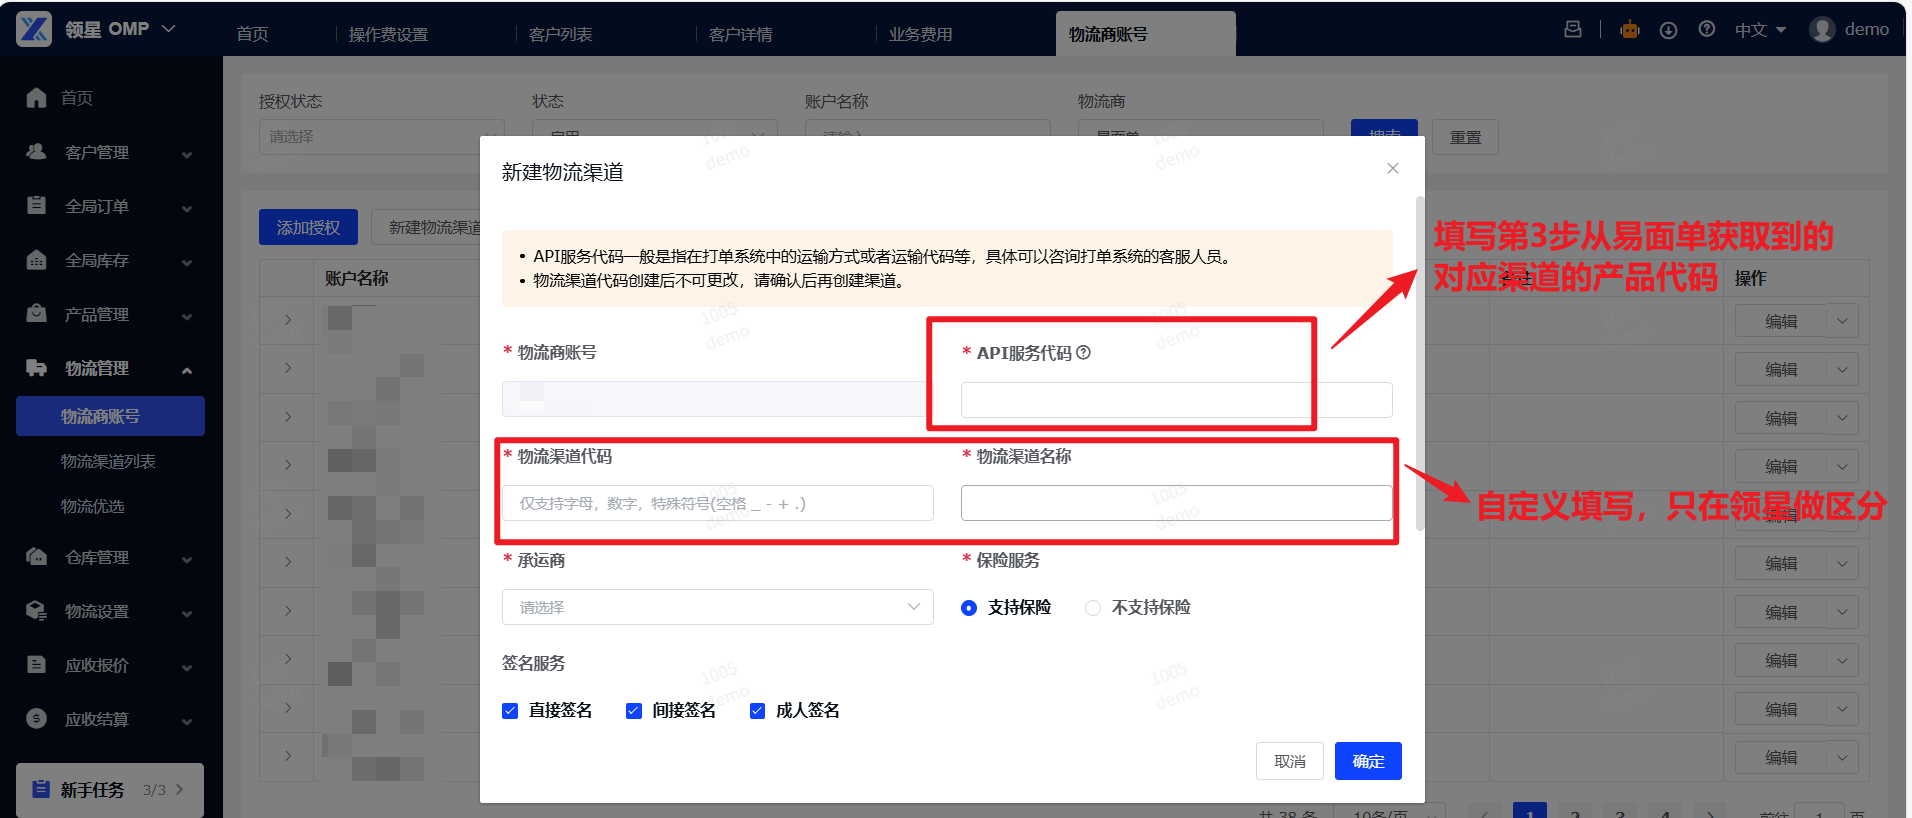Select the 不支持保险 radio option

[x=1093, y=608]
